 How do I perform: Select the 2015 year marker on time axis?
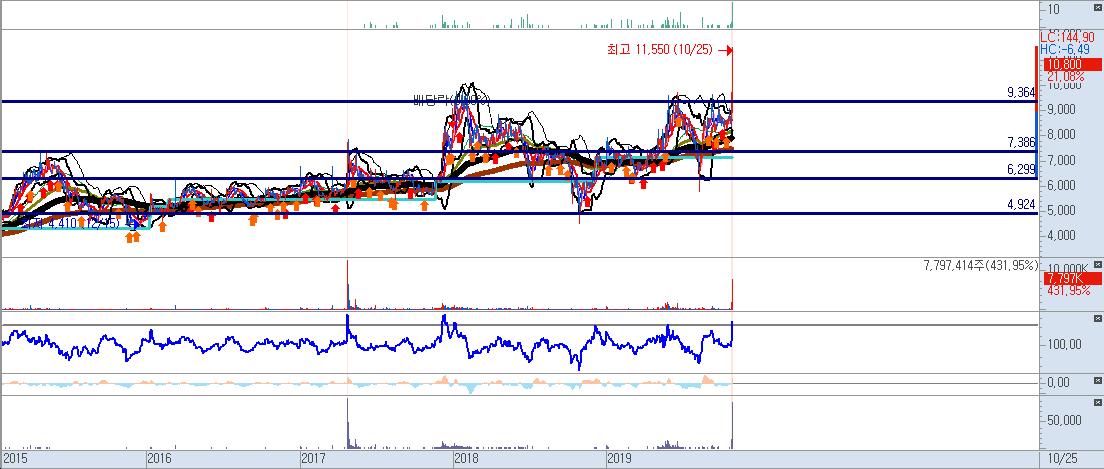(13, 459)
